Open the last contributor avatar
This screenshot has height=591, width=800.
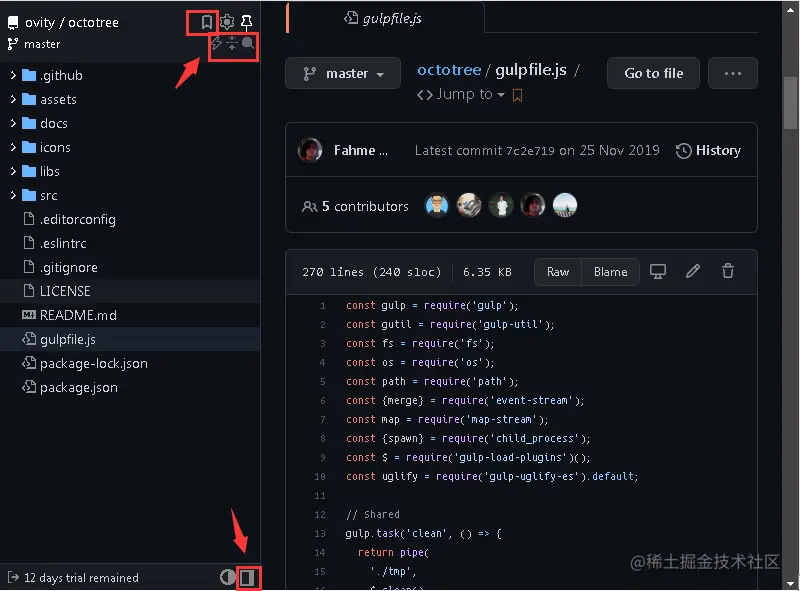(x=565, y=205)
